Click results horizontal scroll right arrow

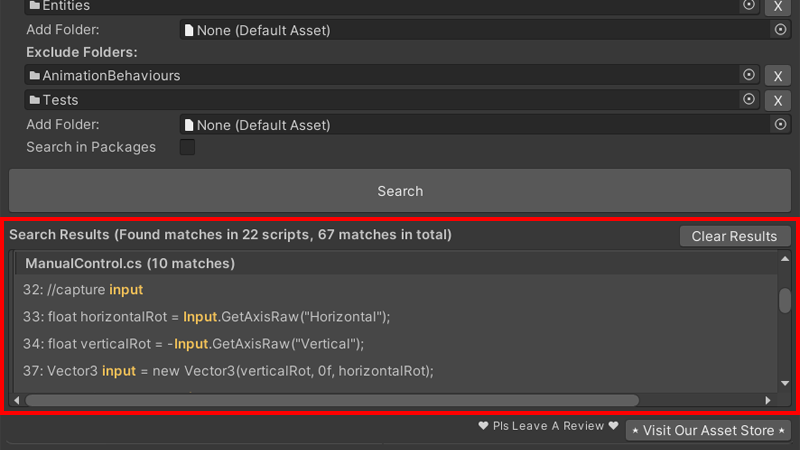pos(768,401)
